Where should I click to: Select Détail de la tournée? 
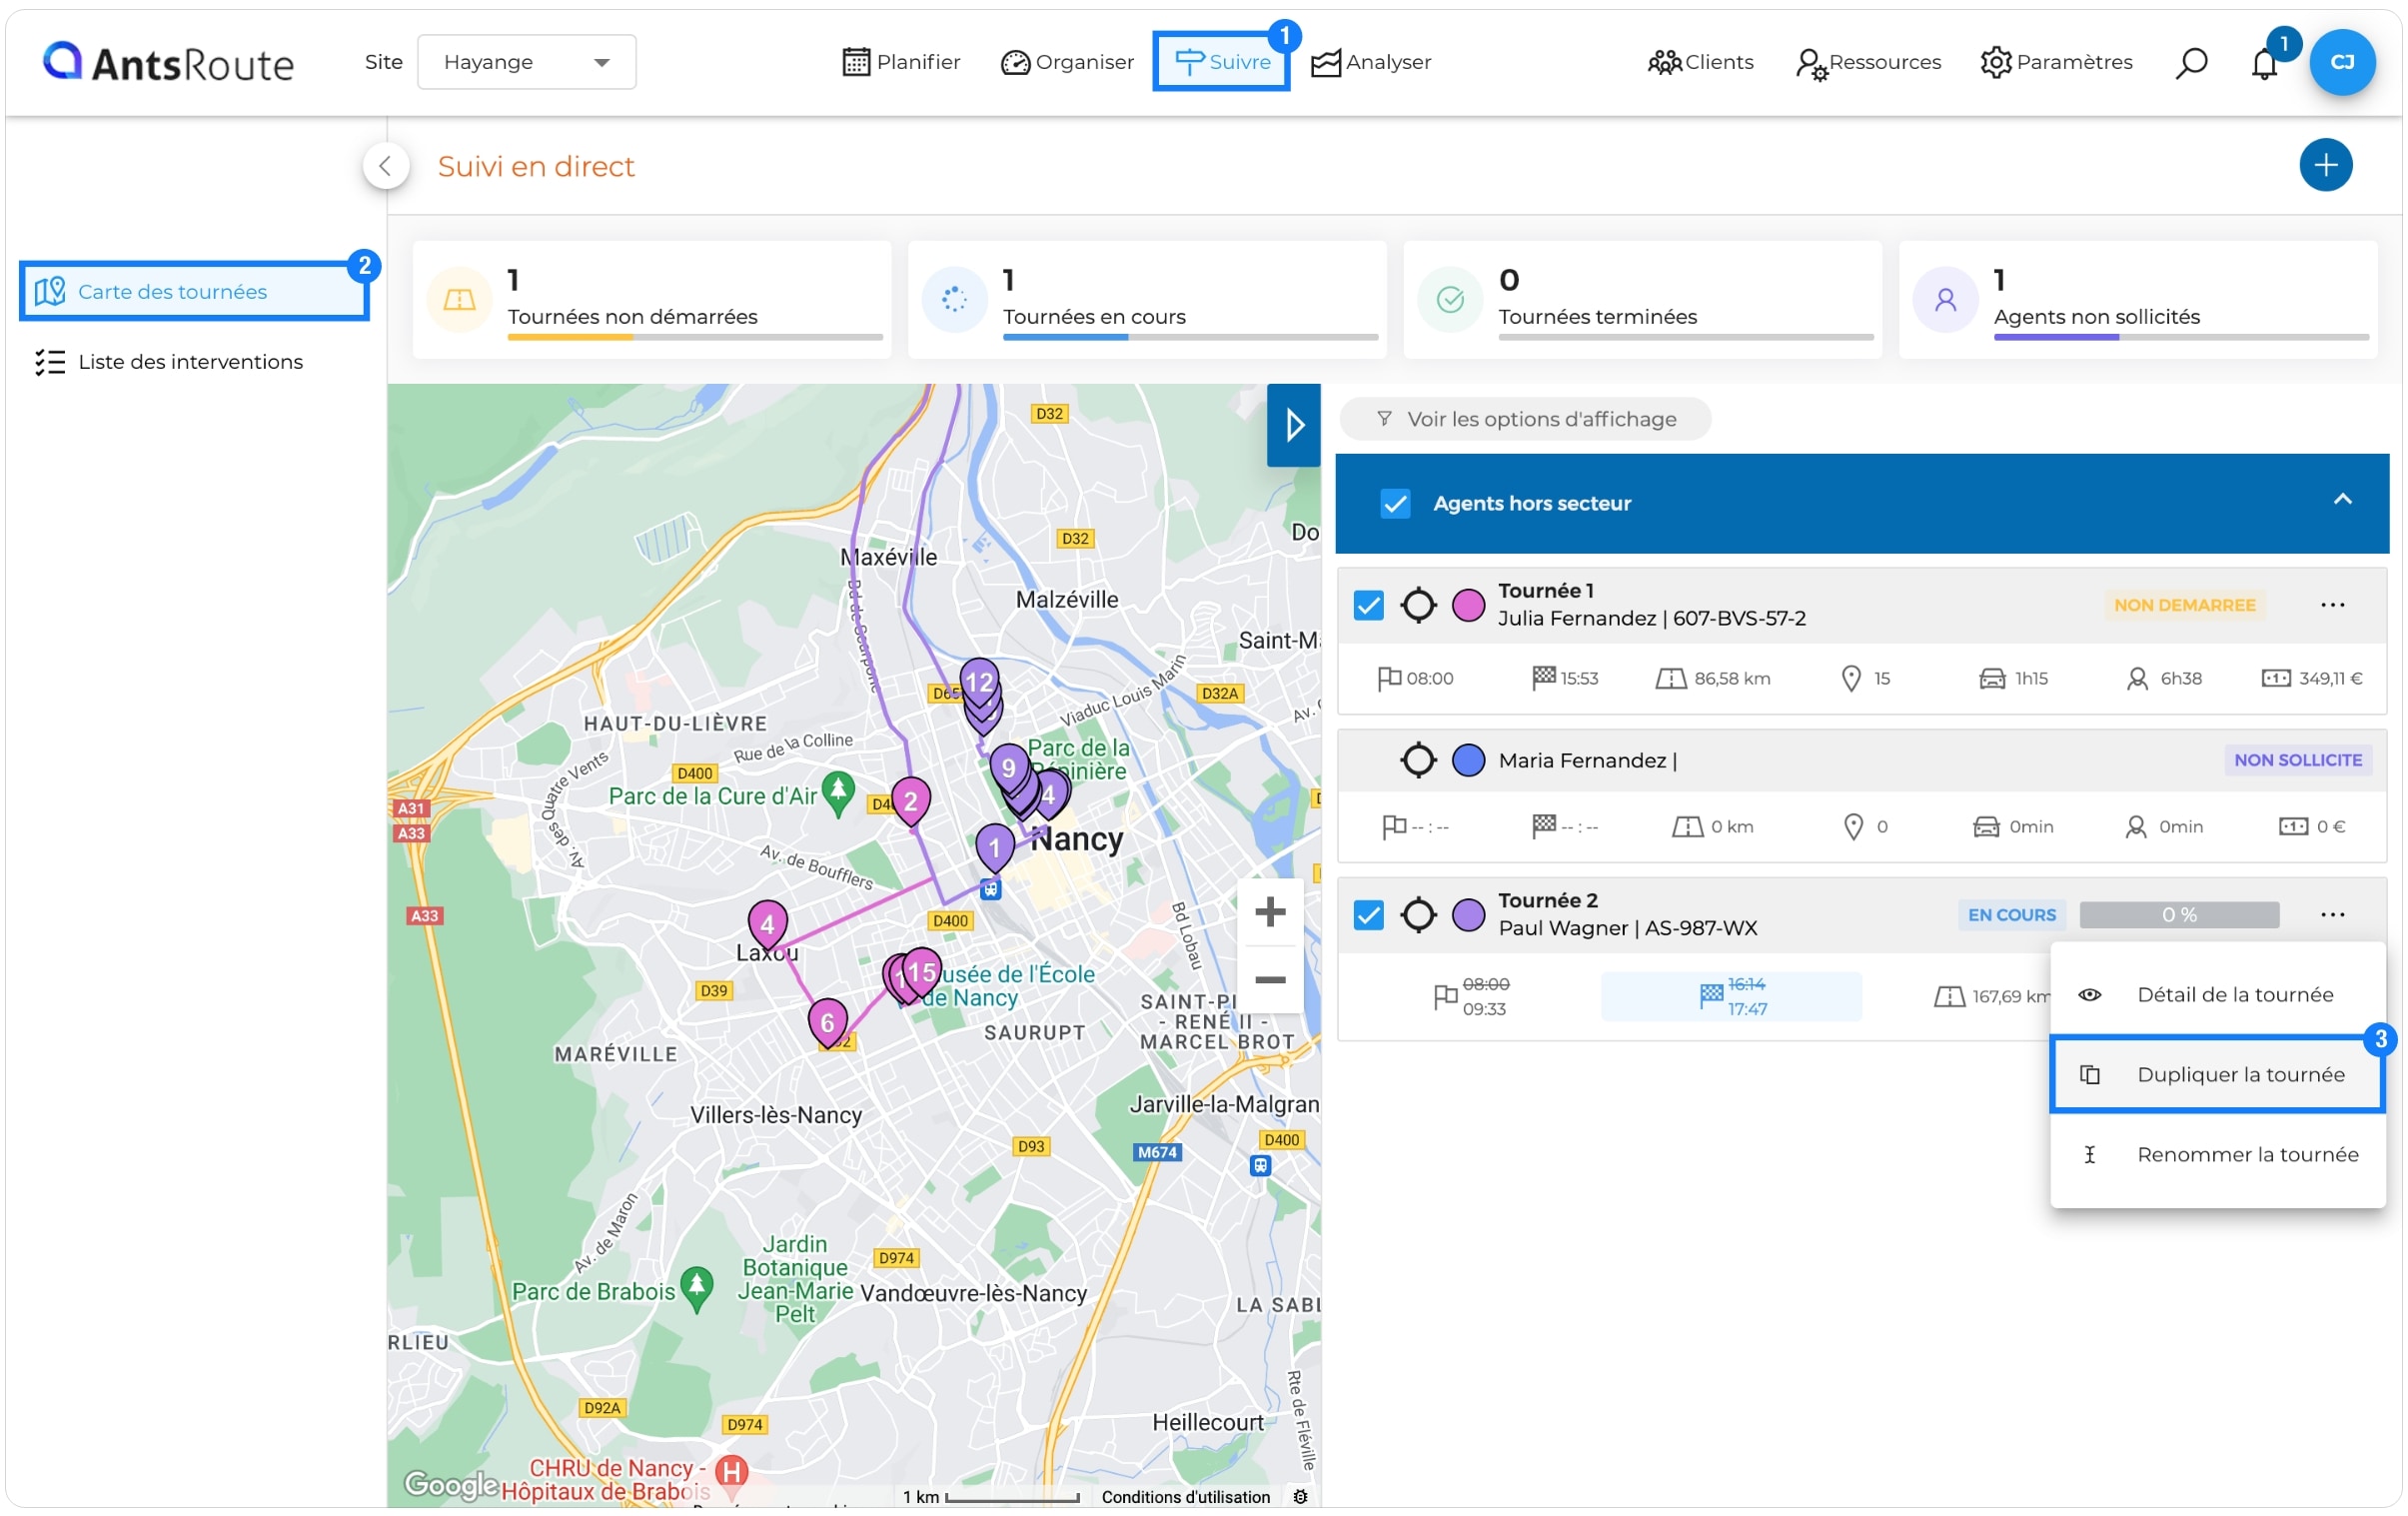[2217, 995]
